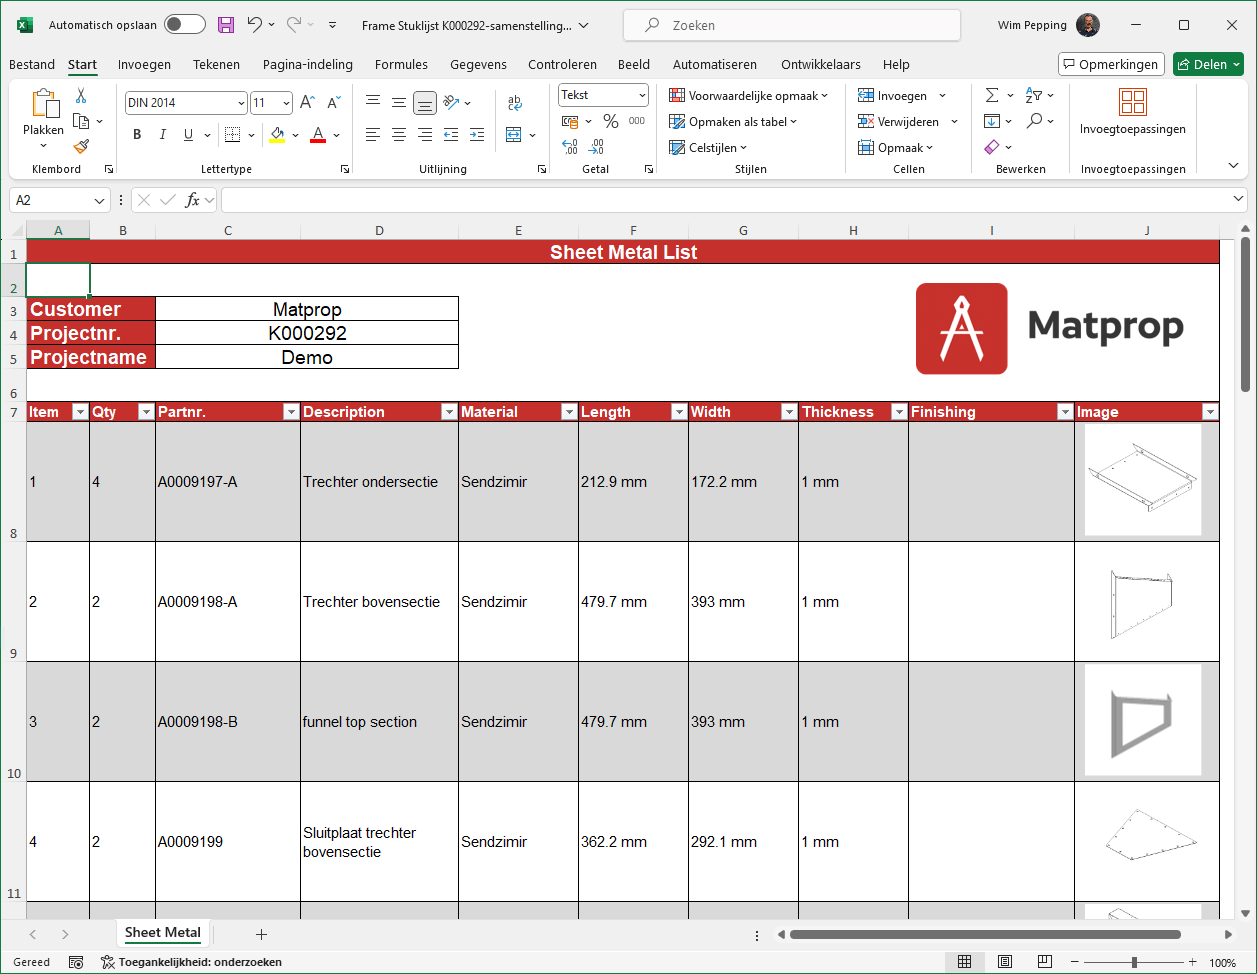The height and width of the screenshot is (974, 1257).
Task: Open the Material column filter dropdown
Action: coord(569,412)
